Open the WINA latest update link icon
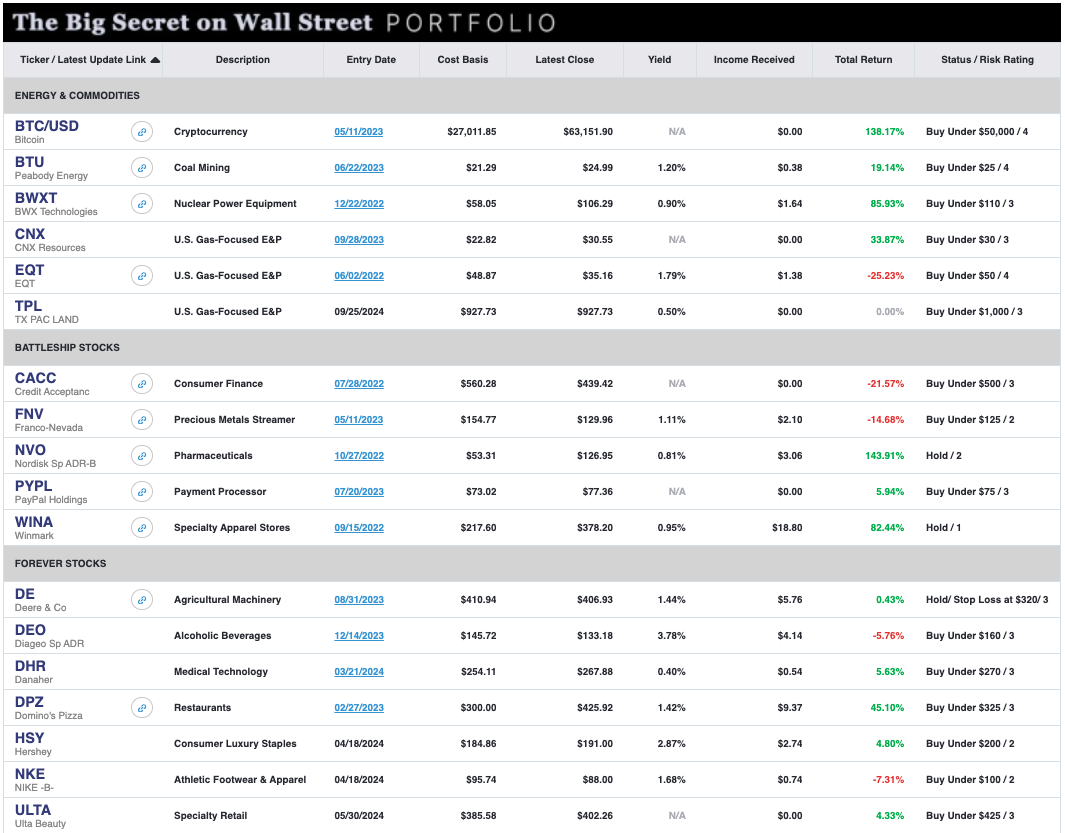 click(x=142, y=528)
